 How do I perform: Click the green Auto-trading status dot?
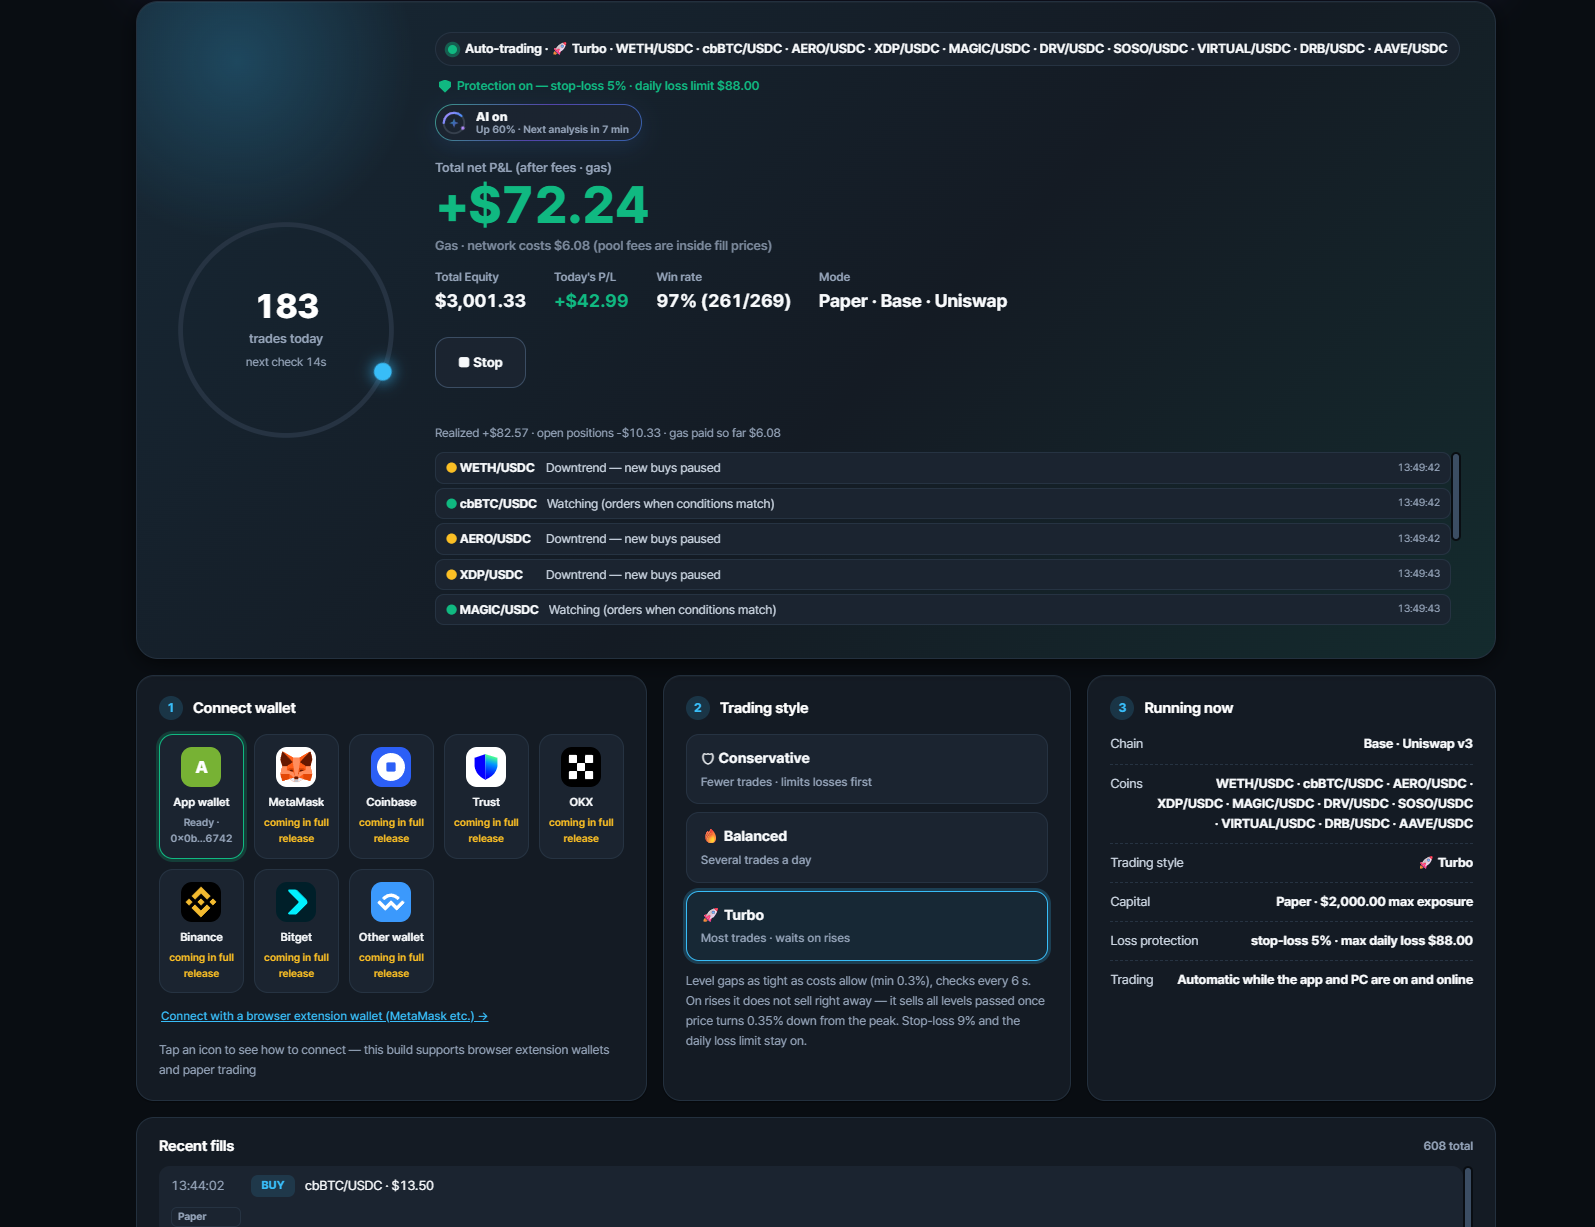[453, 49]
